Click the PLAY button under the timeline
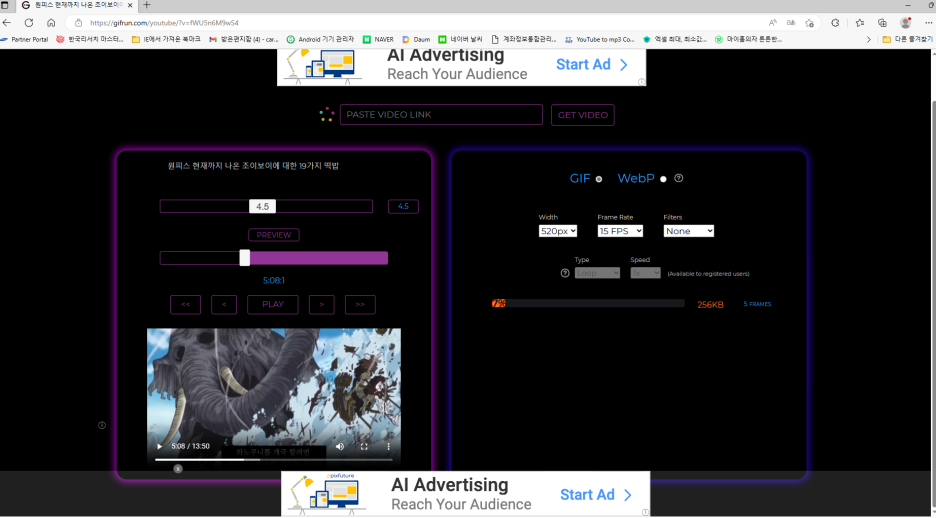The height and width of the screenshot is (518, 936). pos(273,304)
